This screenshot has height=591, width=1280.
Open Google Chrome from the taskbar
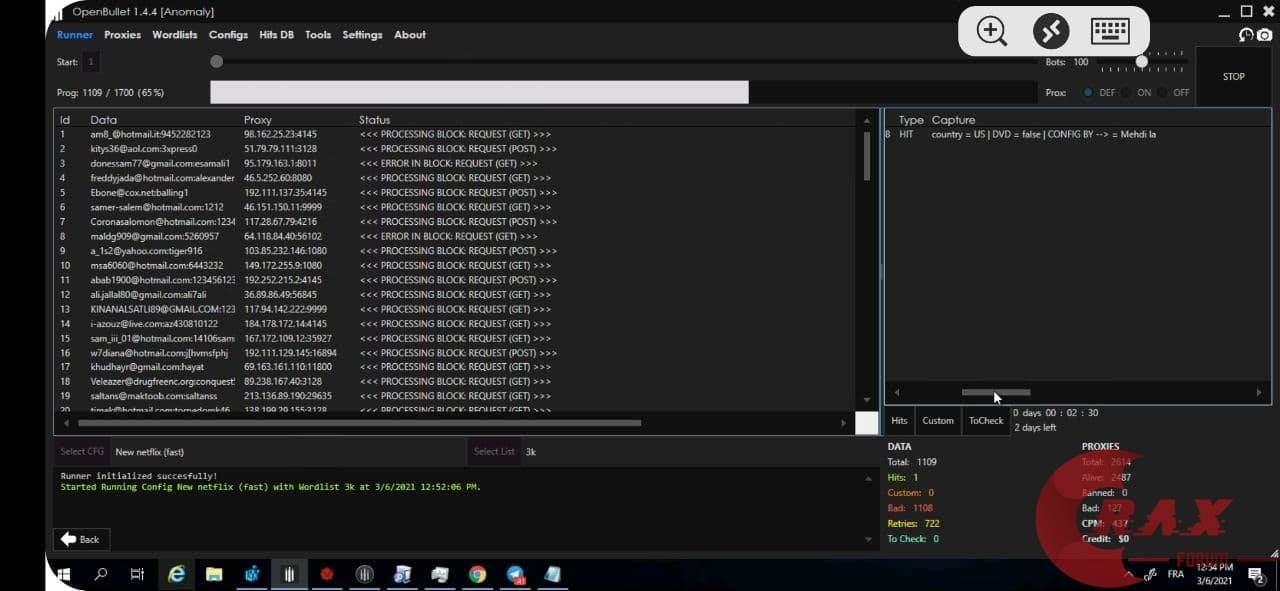(478, 574)
